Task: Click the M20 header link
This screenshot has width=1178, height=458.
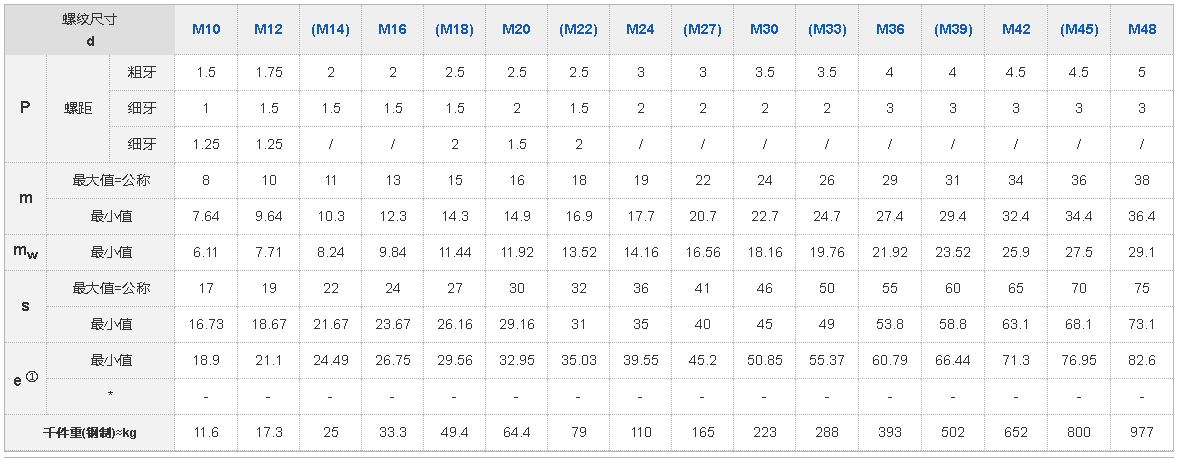Action: (516, 30)
